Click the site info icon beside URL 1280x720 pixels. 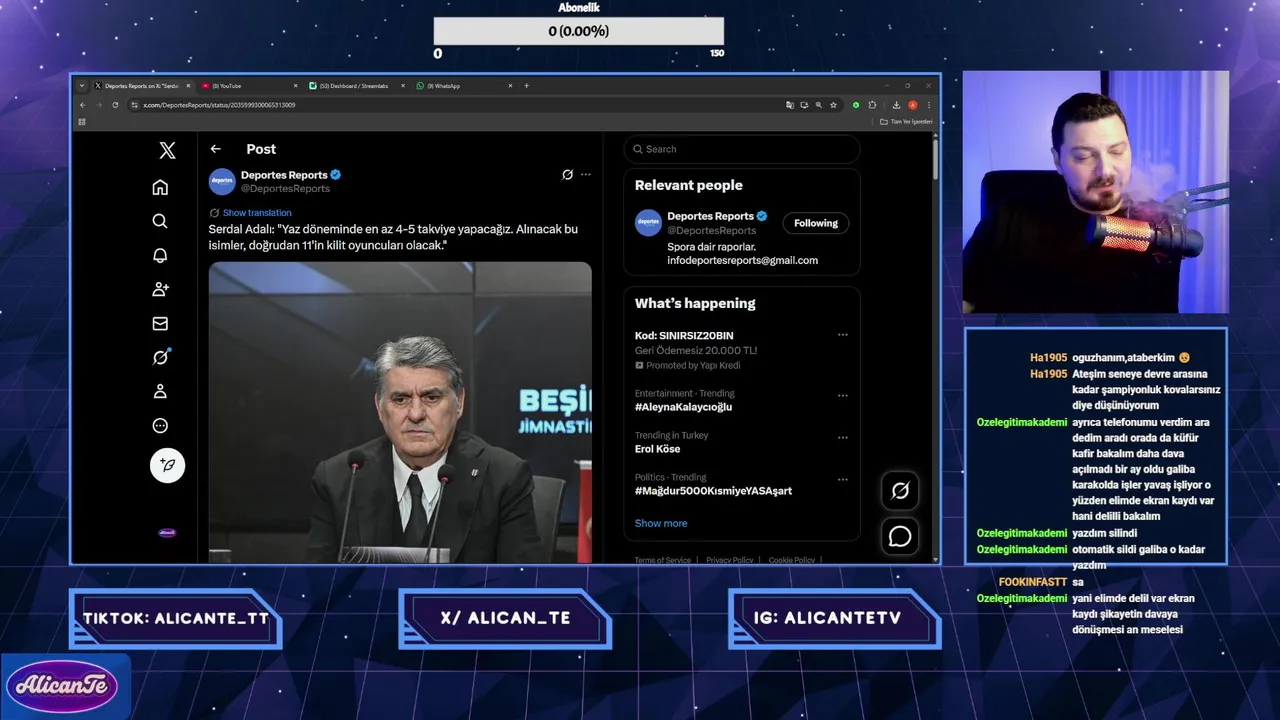click(x=134, y=105)
